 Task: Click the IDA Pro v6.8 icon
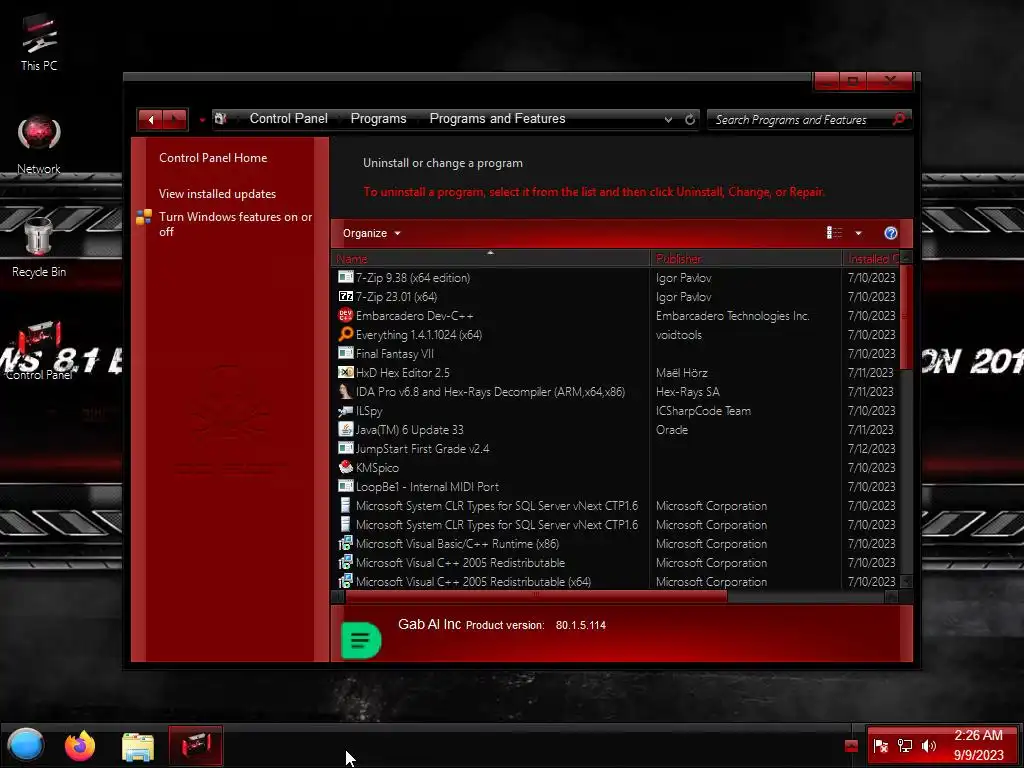tap(345, 392)
